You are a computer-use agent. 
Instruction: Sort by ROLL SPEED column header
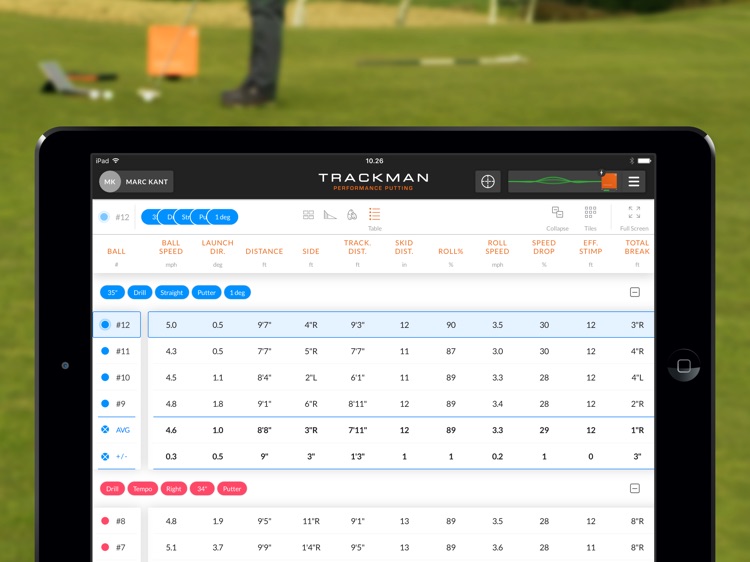tap(497, 247)
